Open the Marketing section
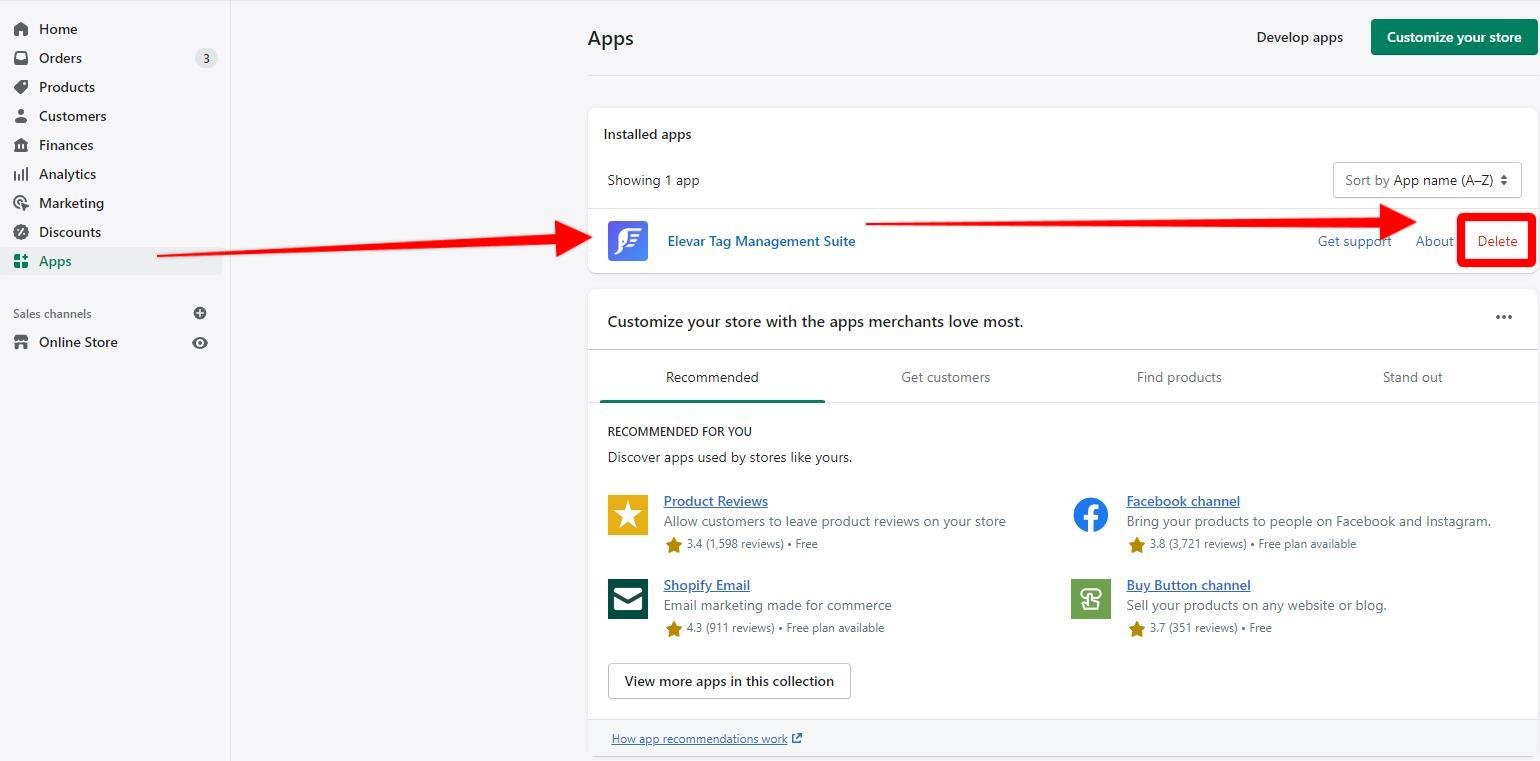The image size is (1540, 761). 71,203
